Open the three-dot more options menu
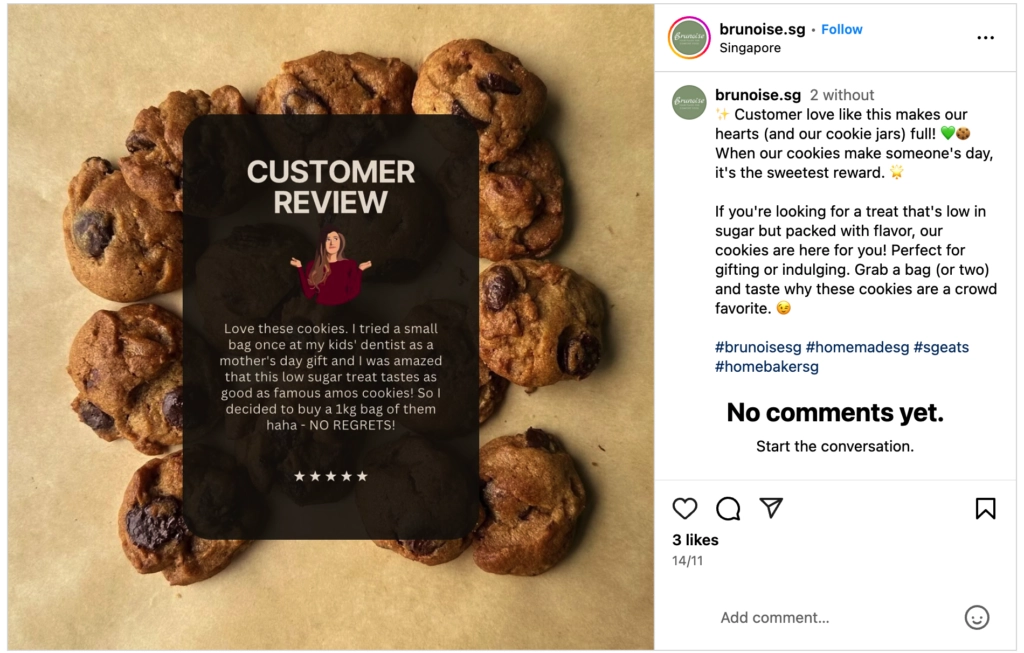The height and width of the screenshot is (653, 1024). [985, 38]
